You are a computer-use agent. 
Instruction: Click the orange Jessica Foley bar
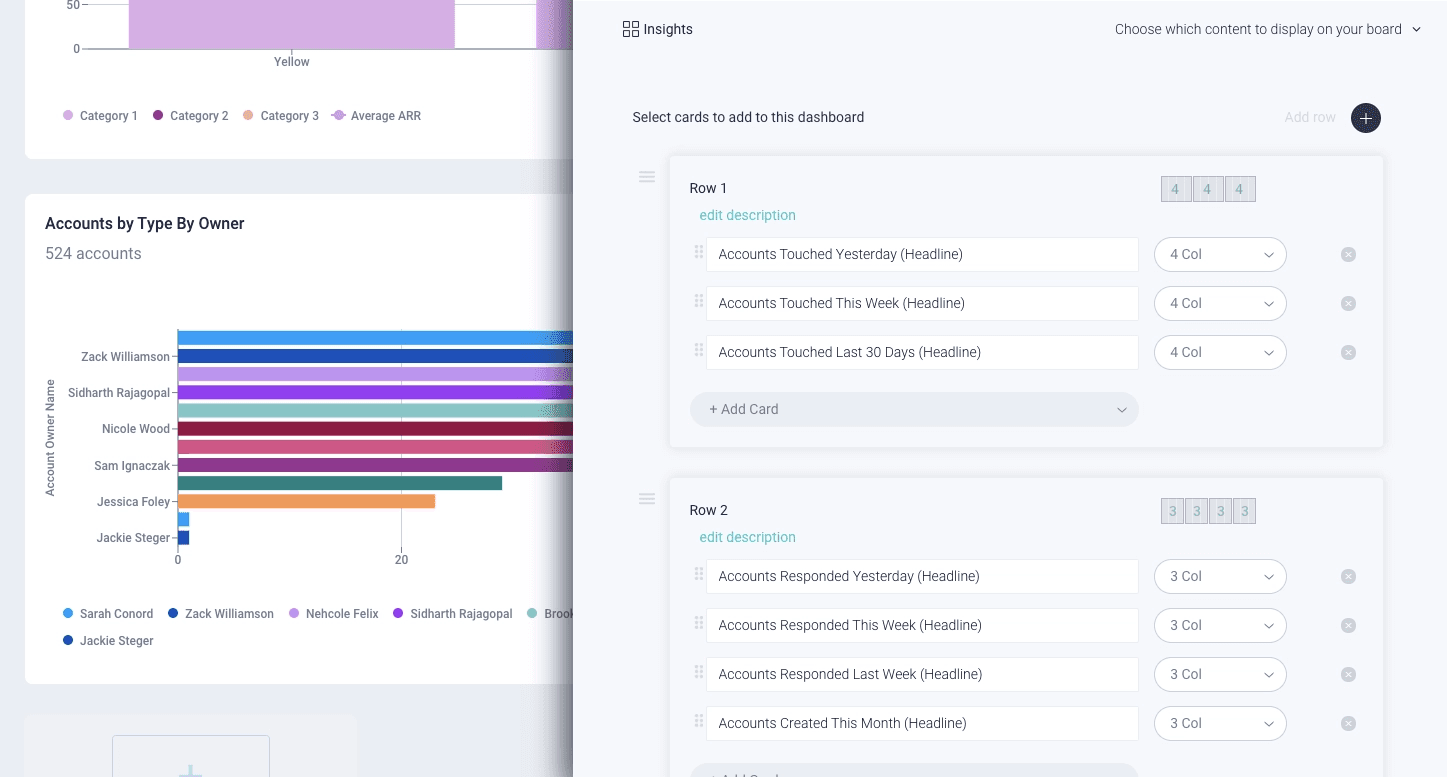tap(307, 501)
